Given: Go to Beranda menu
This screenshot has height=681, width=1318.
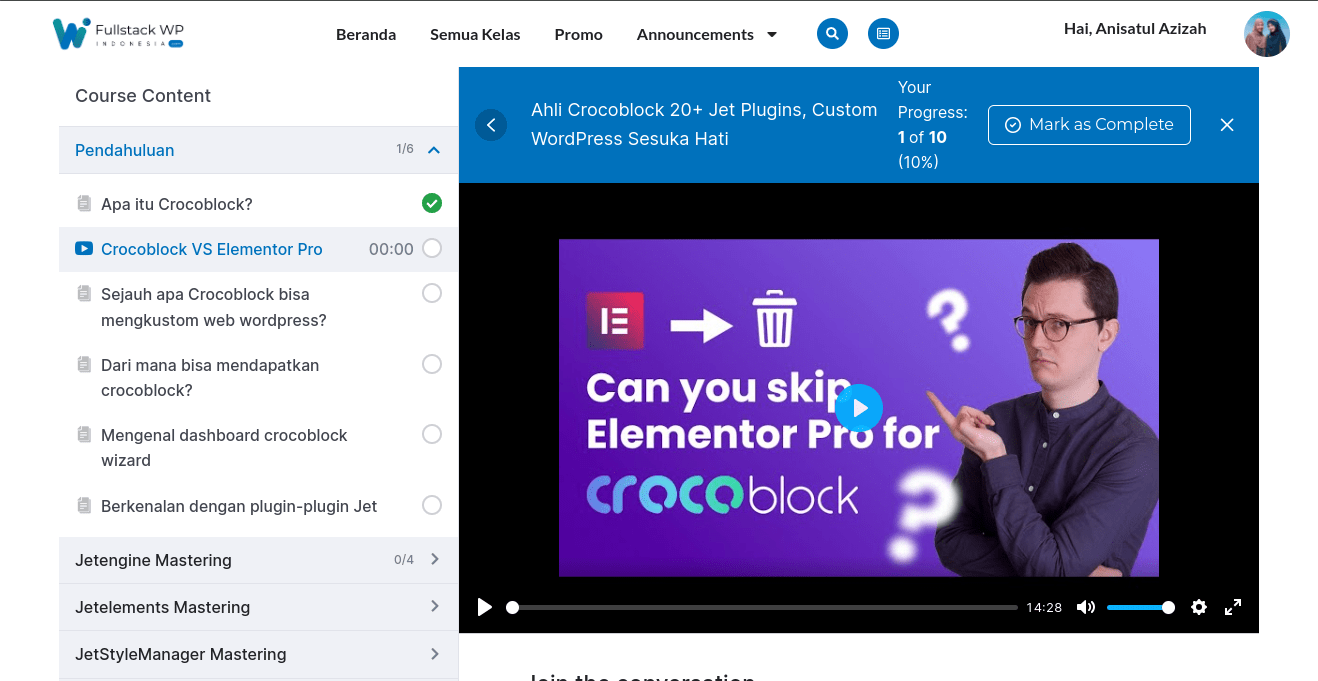Looking at the screenshot, I should point(366,34).
